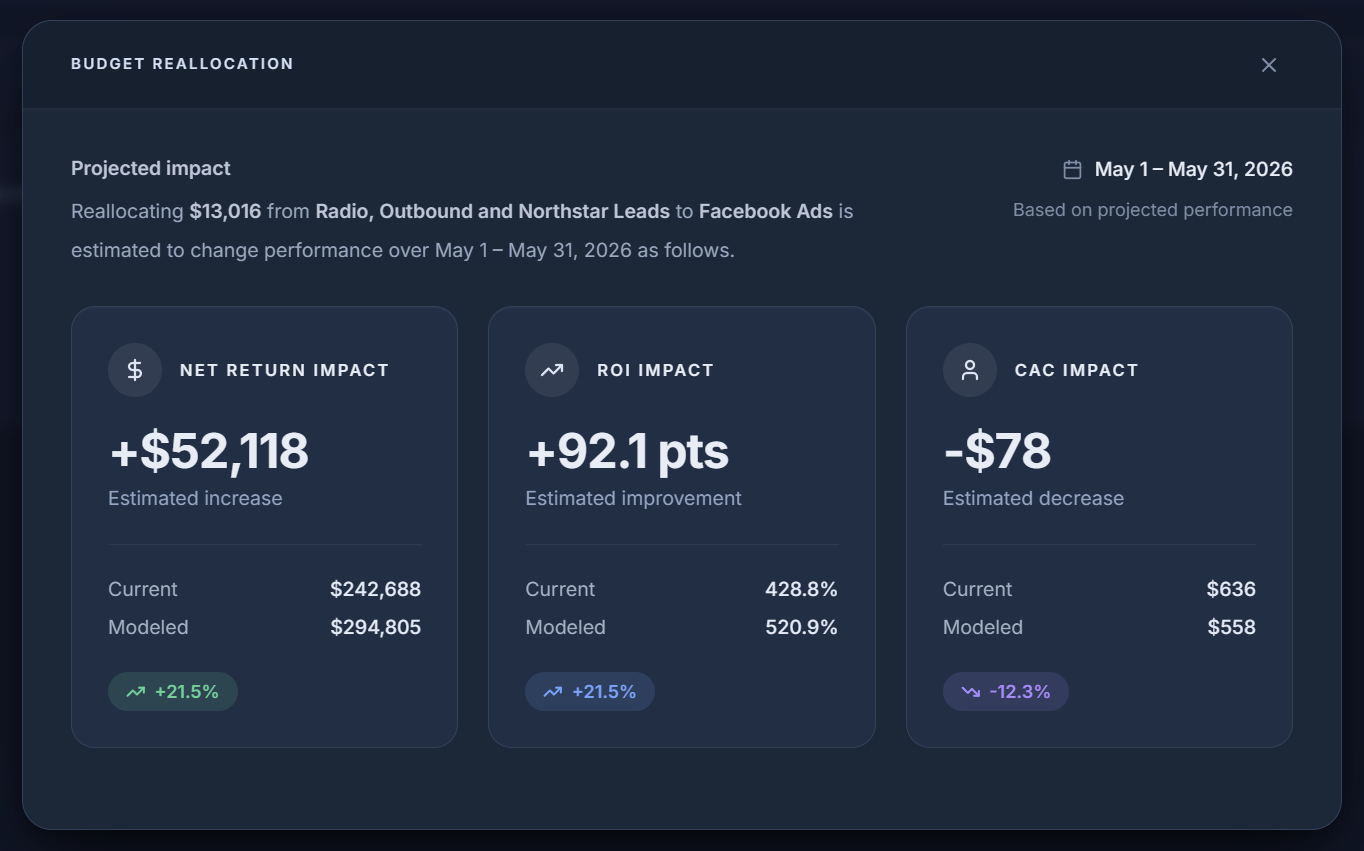
Task: Click the calendar icon beside the date range
Action: coord(1072,170)
